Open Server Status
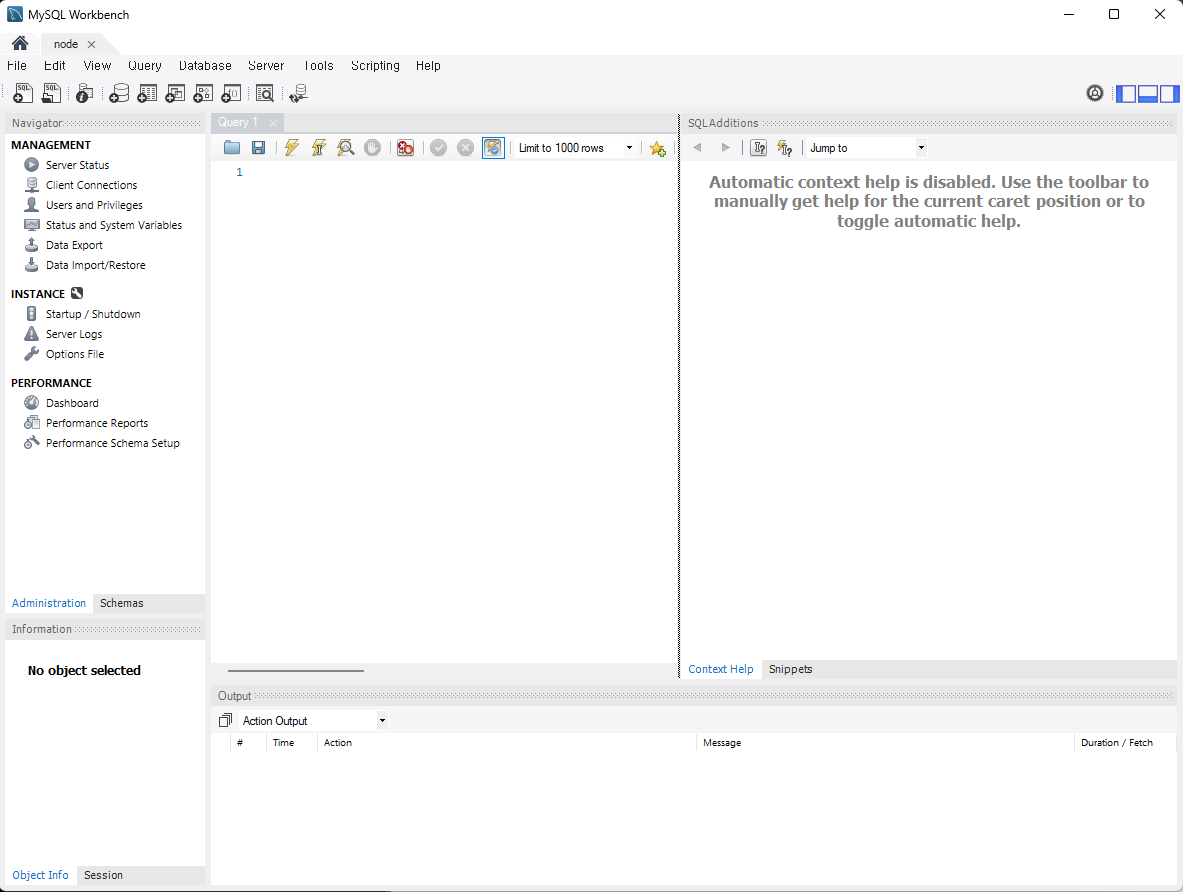 (x=77, y=165)
